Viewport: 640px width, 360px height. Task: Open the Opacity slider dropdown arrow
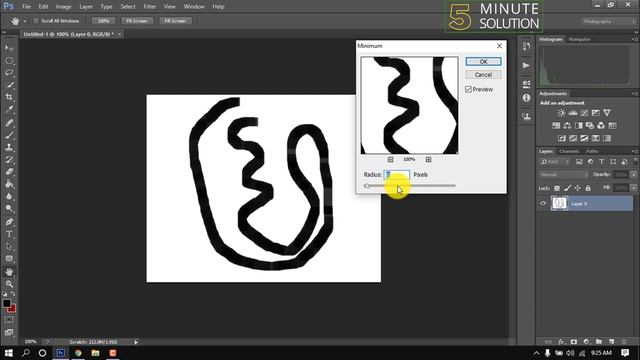coord(633,175)
